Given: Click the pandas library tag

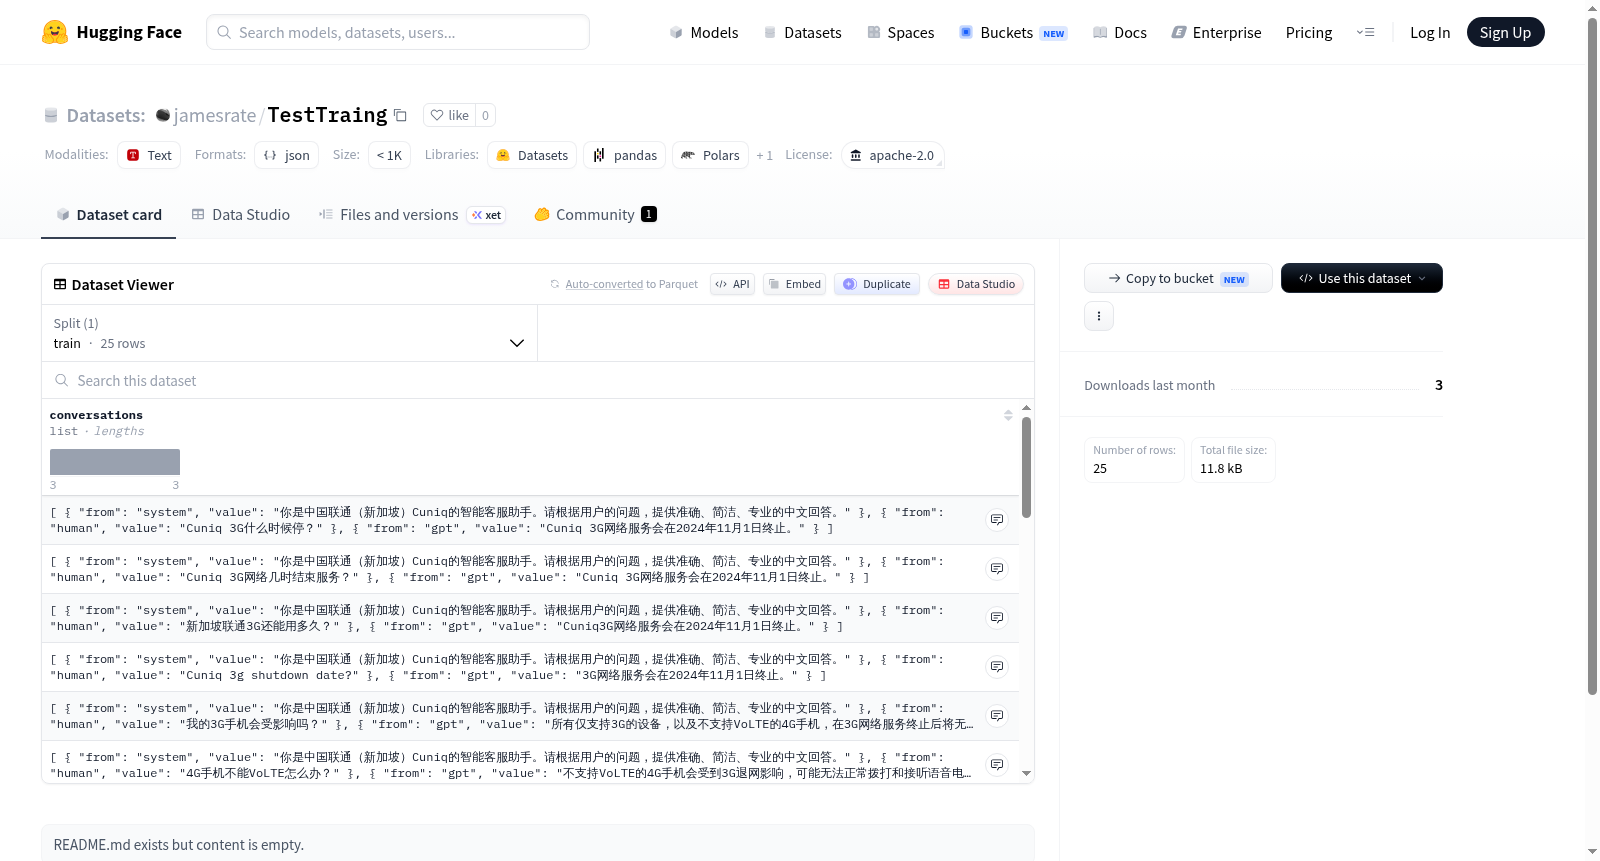Looking at the screenshot, I should (625, 155).
